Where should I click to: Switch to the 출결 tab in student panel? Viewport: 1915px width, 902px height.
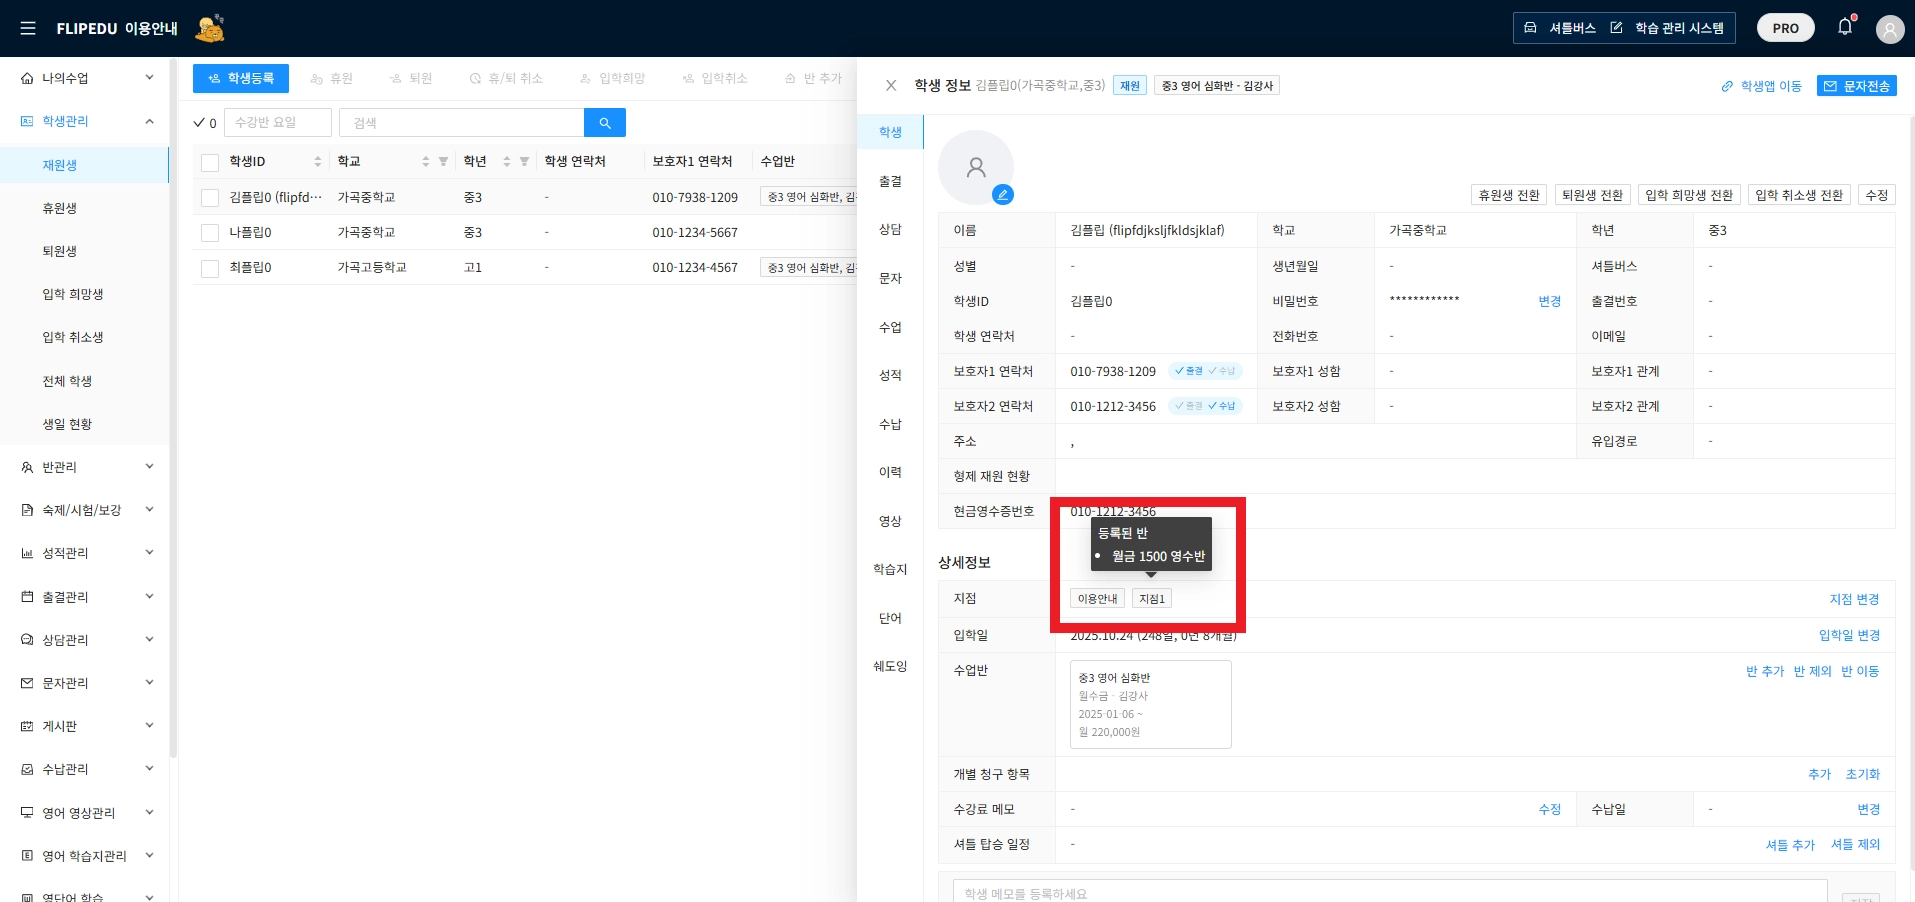tap(890, 181)
